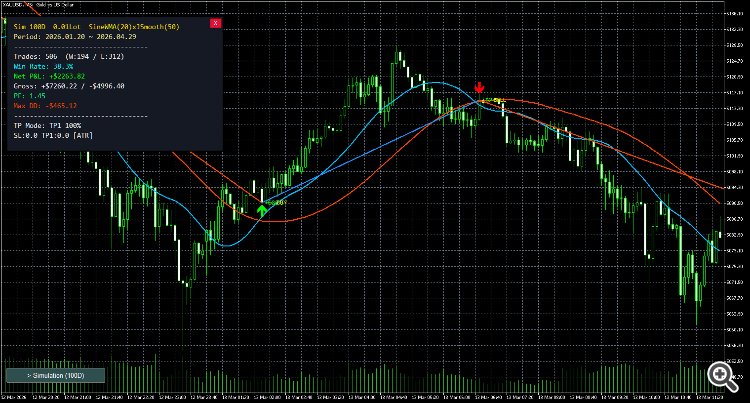The height and width of the screenshot is (403, 750).
Task: Click the 'Win Rate' line in stats panel
Action: point(44,66)
